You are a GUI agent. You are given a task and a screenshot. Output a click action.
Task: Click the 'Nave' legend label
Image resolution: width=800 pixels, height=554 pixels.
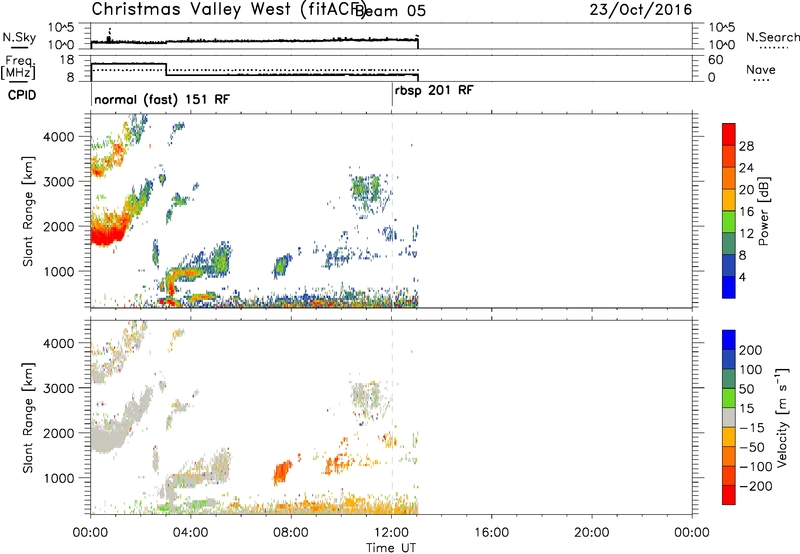pos(761,70)
